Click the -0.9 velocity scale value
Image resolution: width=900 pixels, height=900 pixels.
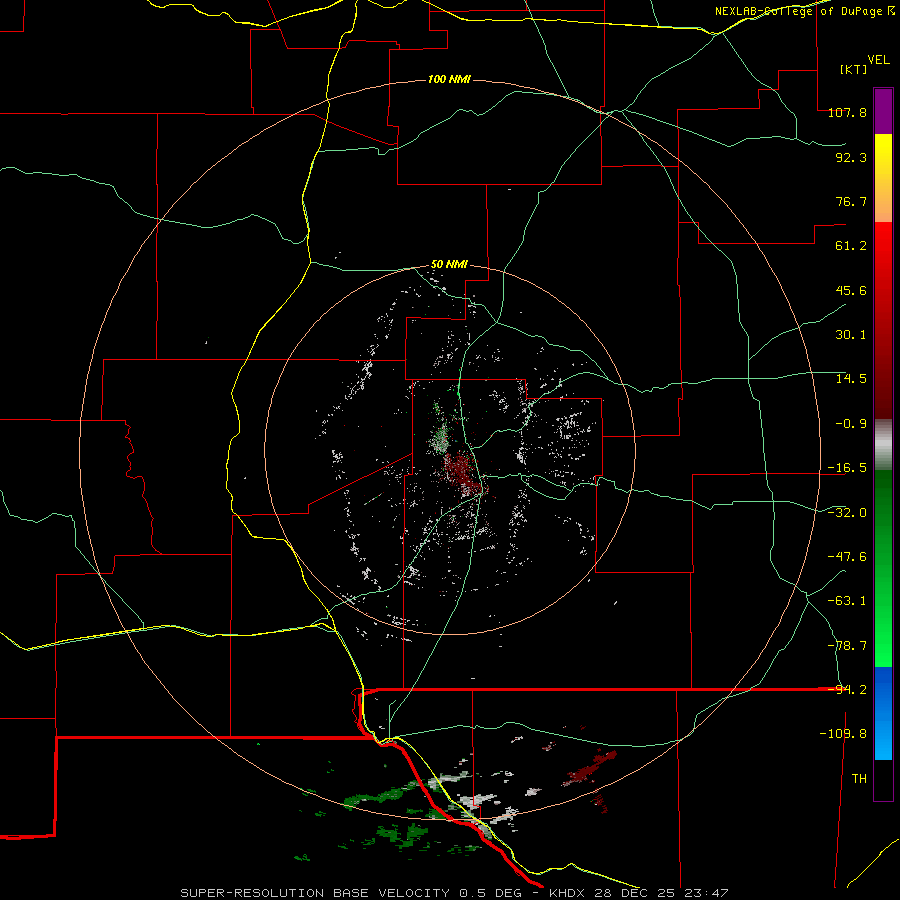[851, 424]
